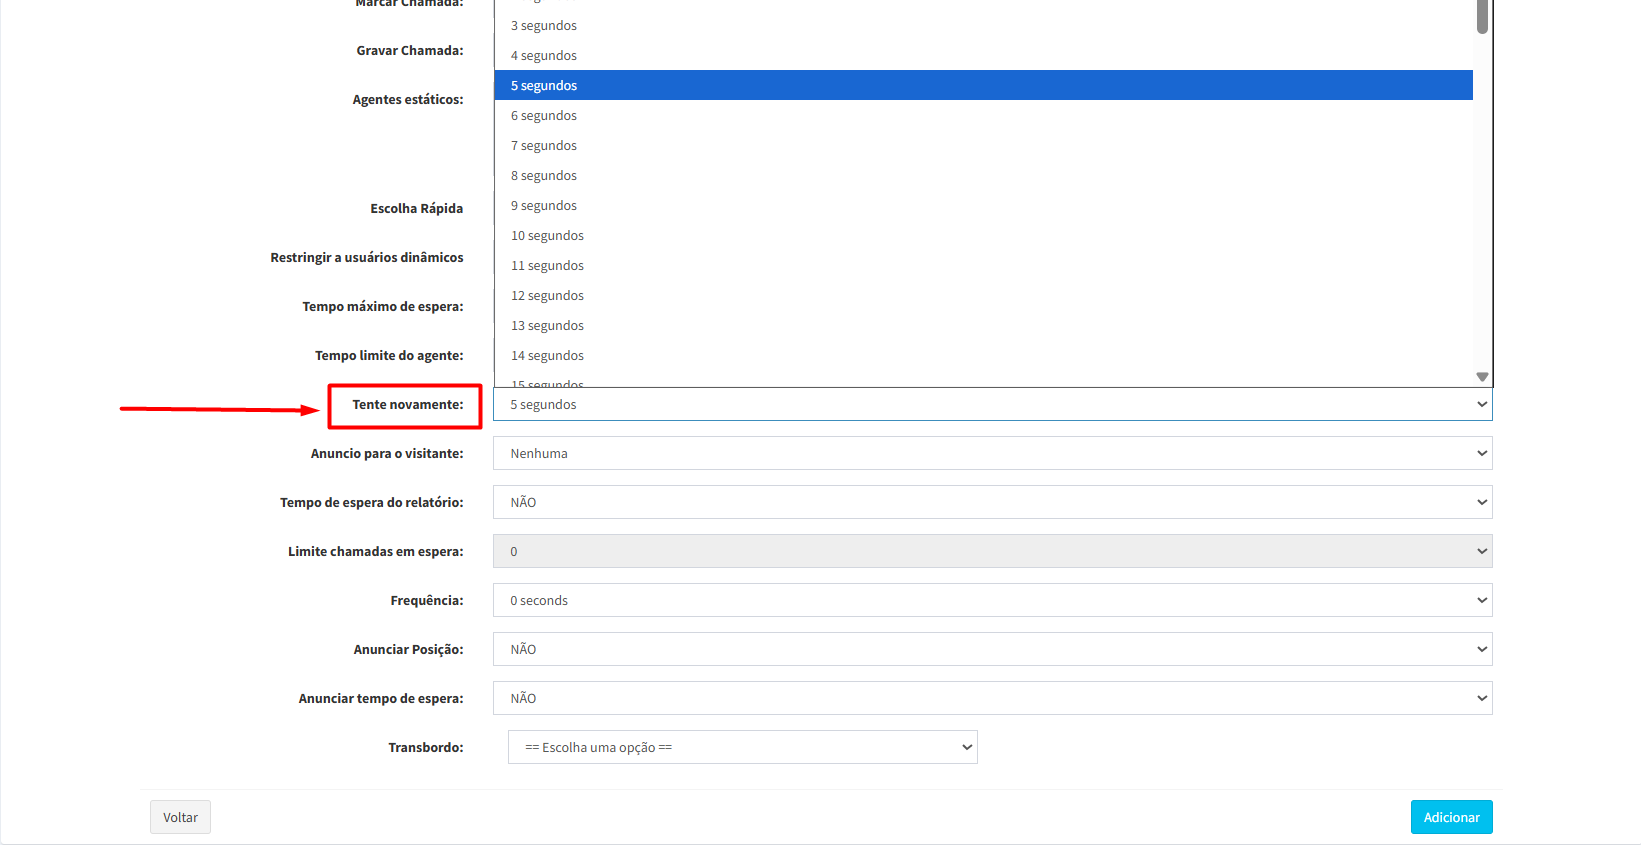Pick '12 segundos' from dropdown list
The height and width of the screenshot is (845, 1641).
[x=547, y=296]
